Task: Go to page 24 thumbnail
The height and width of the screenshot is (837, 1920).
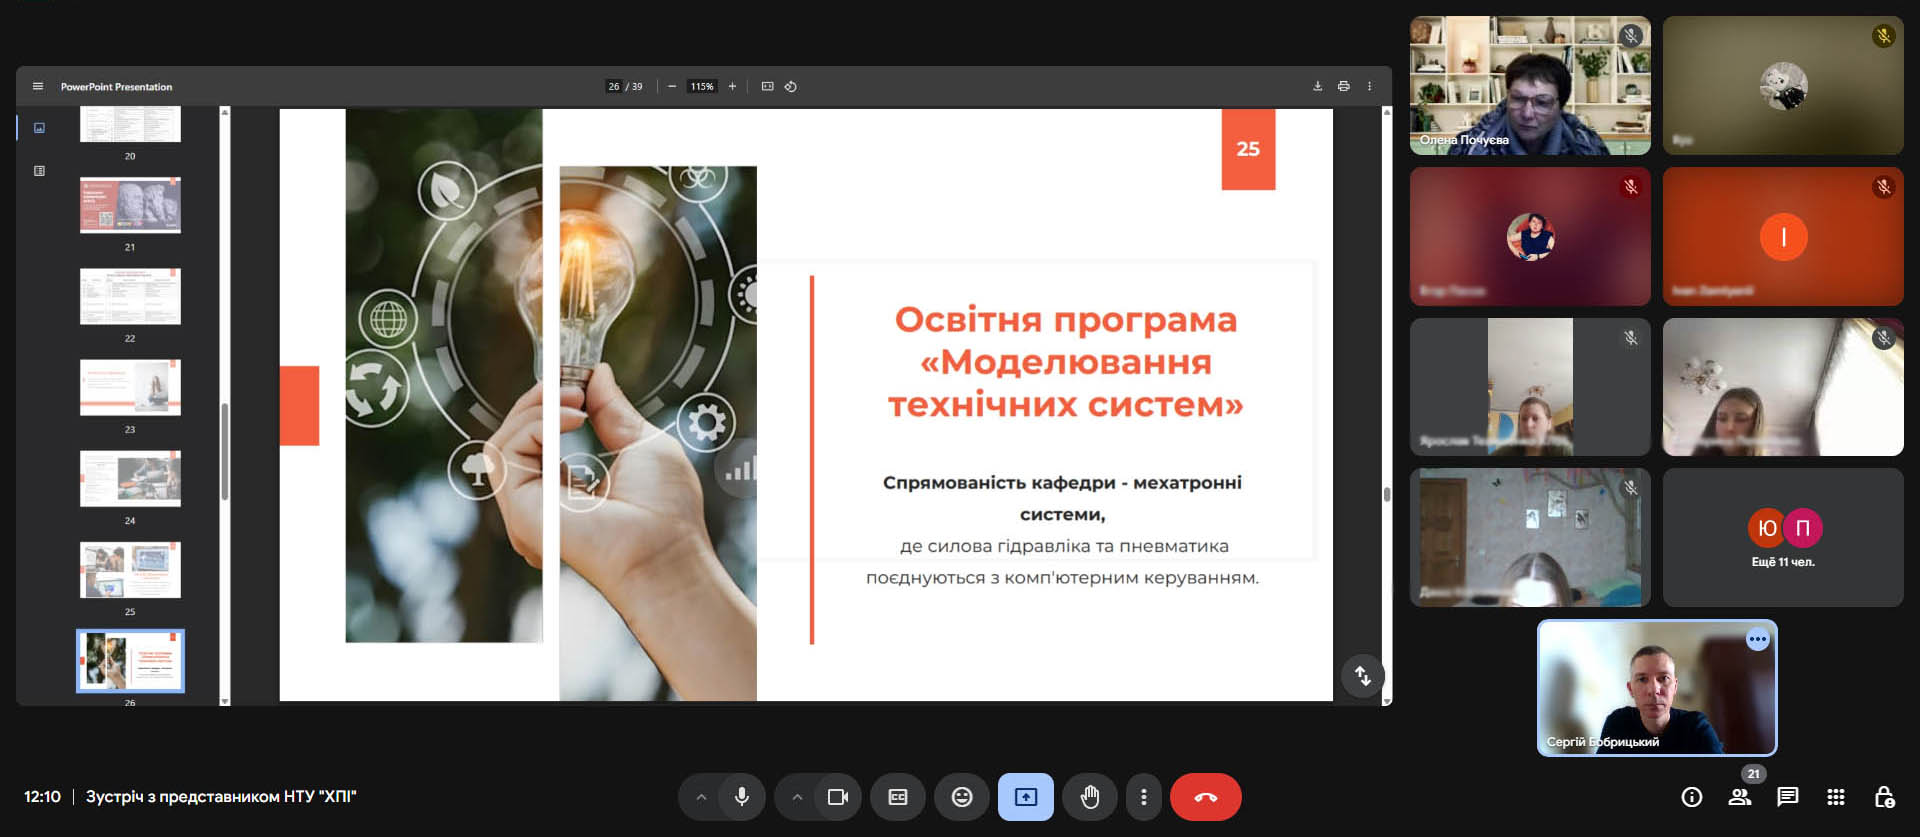Action: tap(130, 479)
